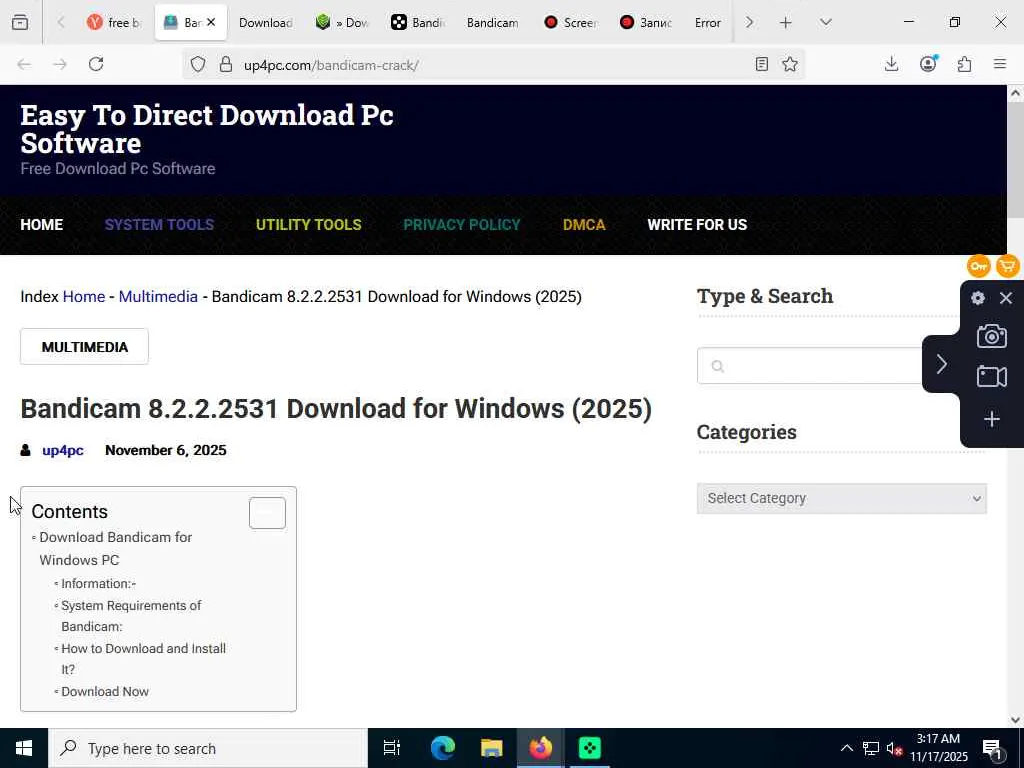Go back to the previous page
1024x768 pixels.
tap(24, 64)
